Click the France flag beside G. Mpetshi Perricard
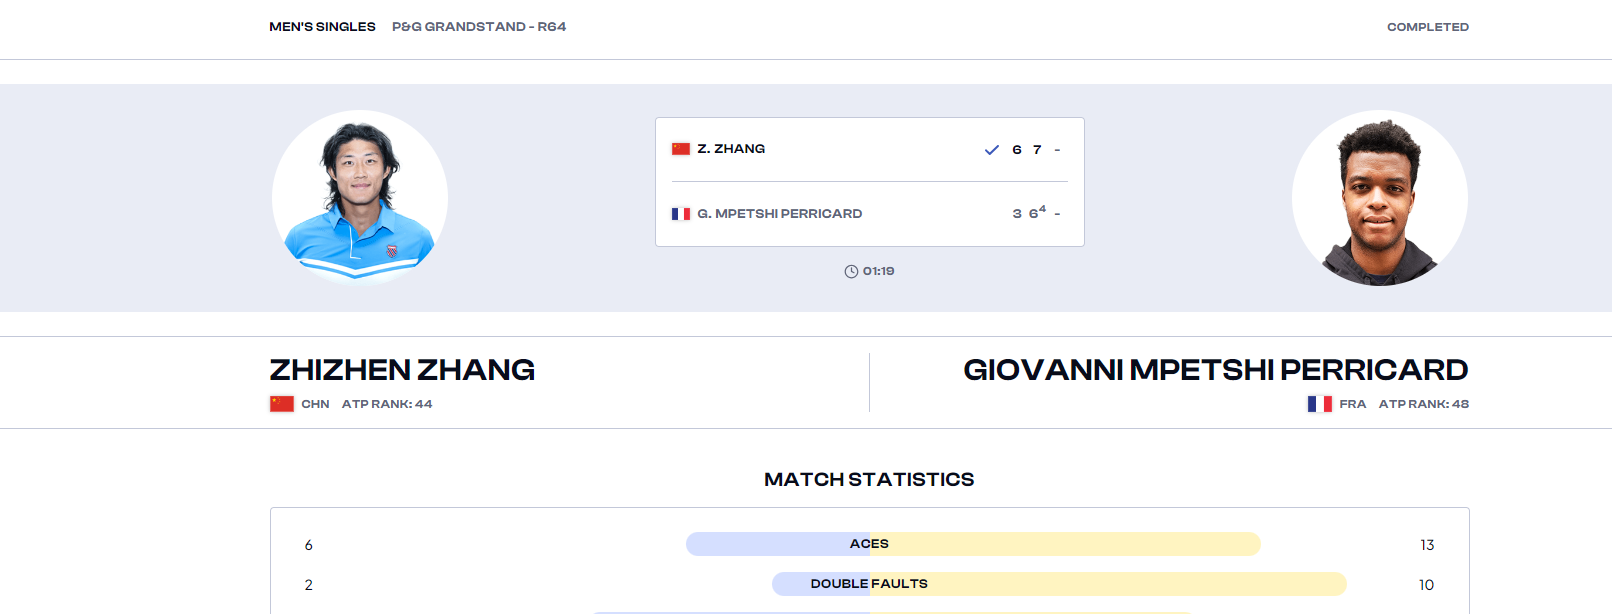This screenshot has height=614, width=1612. click(681, 214)
